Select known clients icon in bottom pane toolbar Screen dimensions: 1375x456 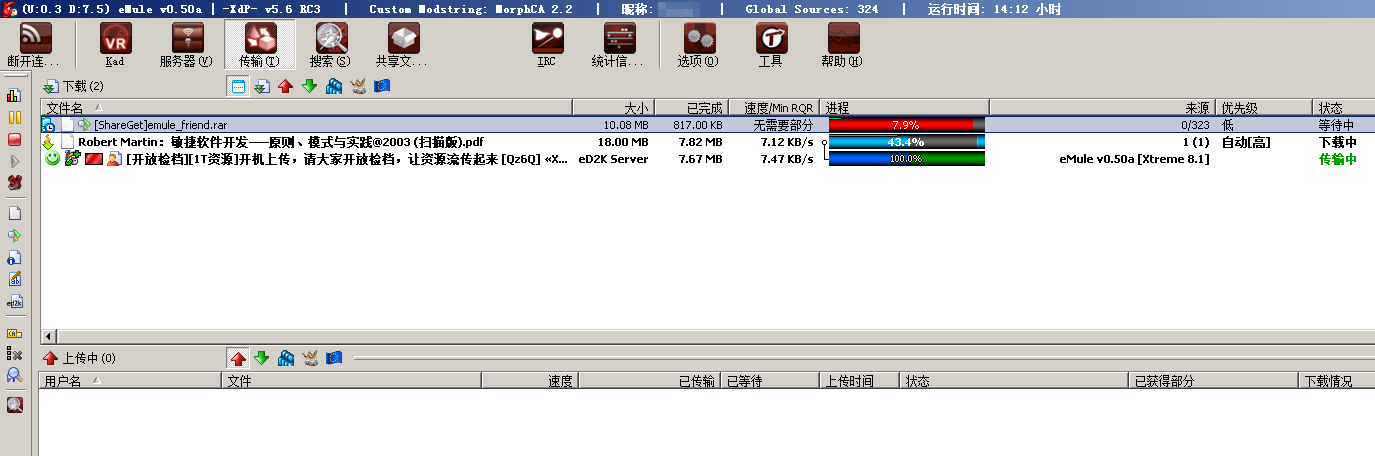click(310, 358)
